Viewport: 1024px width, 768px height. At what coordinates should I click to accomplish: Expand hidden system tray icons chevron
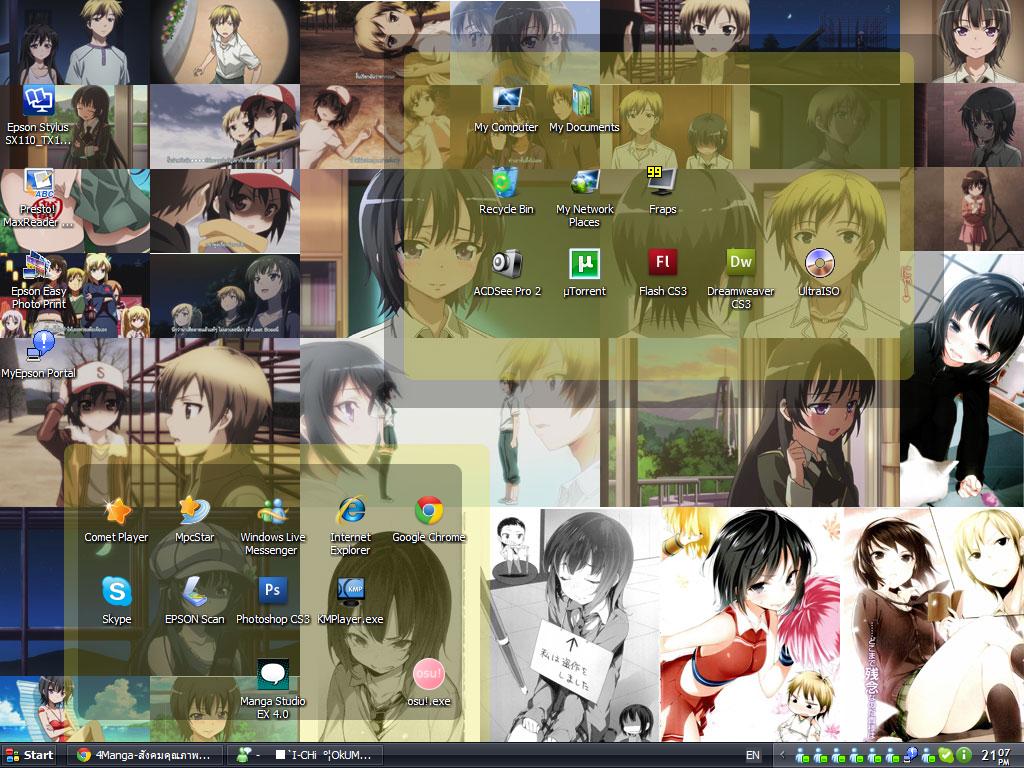coord(782,756)
